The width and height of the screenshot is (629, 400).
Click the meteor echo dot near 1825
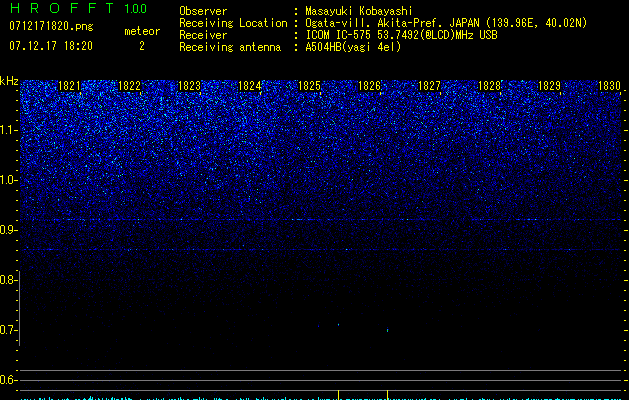point(339,325)
